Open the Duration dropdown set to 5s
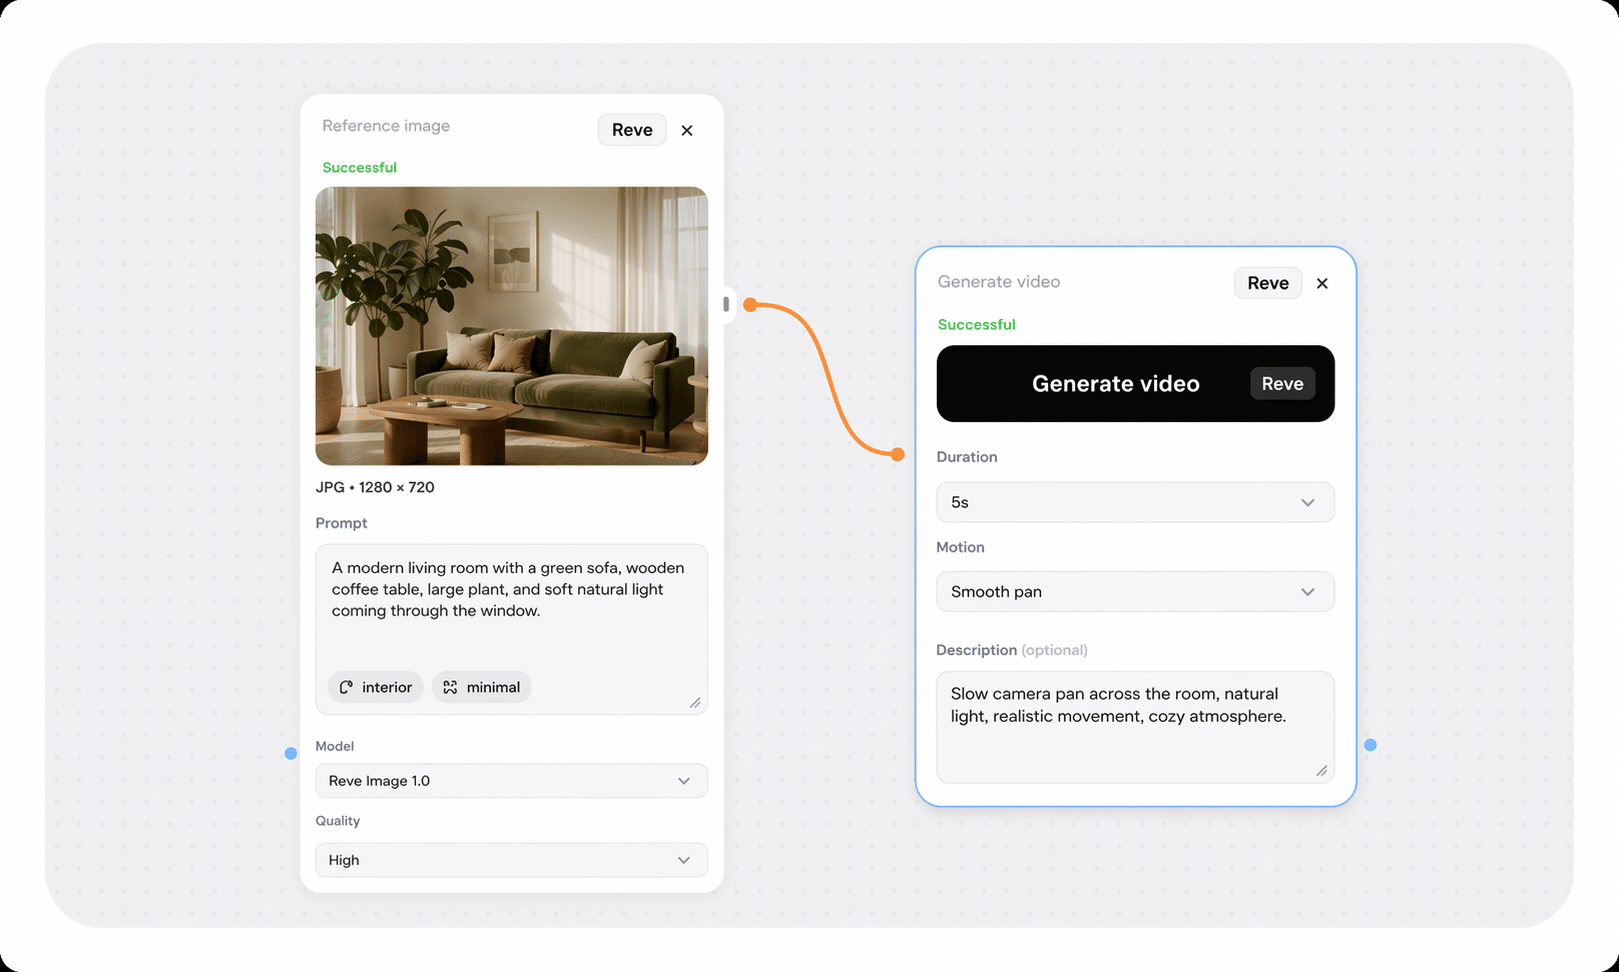This screenshot has width=1619, height=972. click(x=1135, y=502)
